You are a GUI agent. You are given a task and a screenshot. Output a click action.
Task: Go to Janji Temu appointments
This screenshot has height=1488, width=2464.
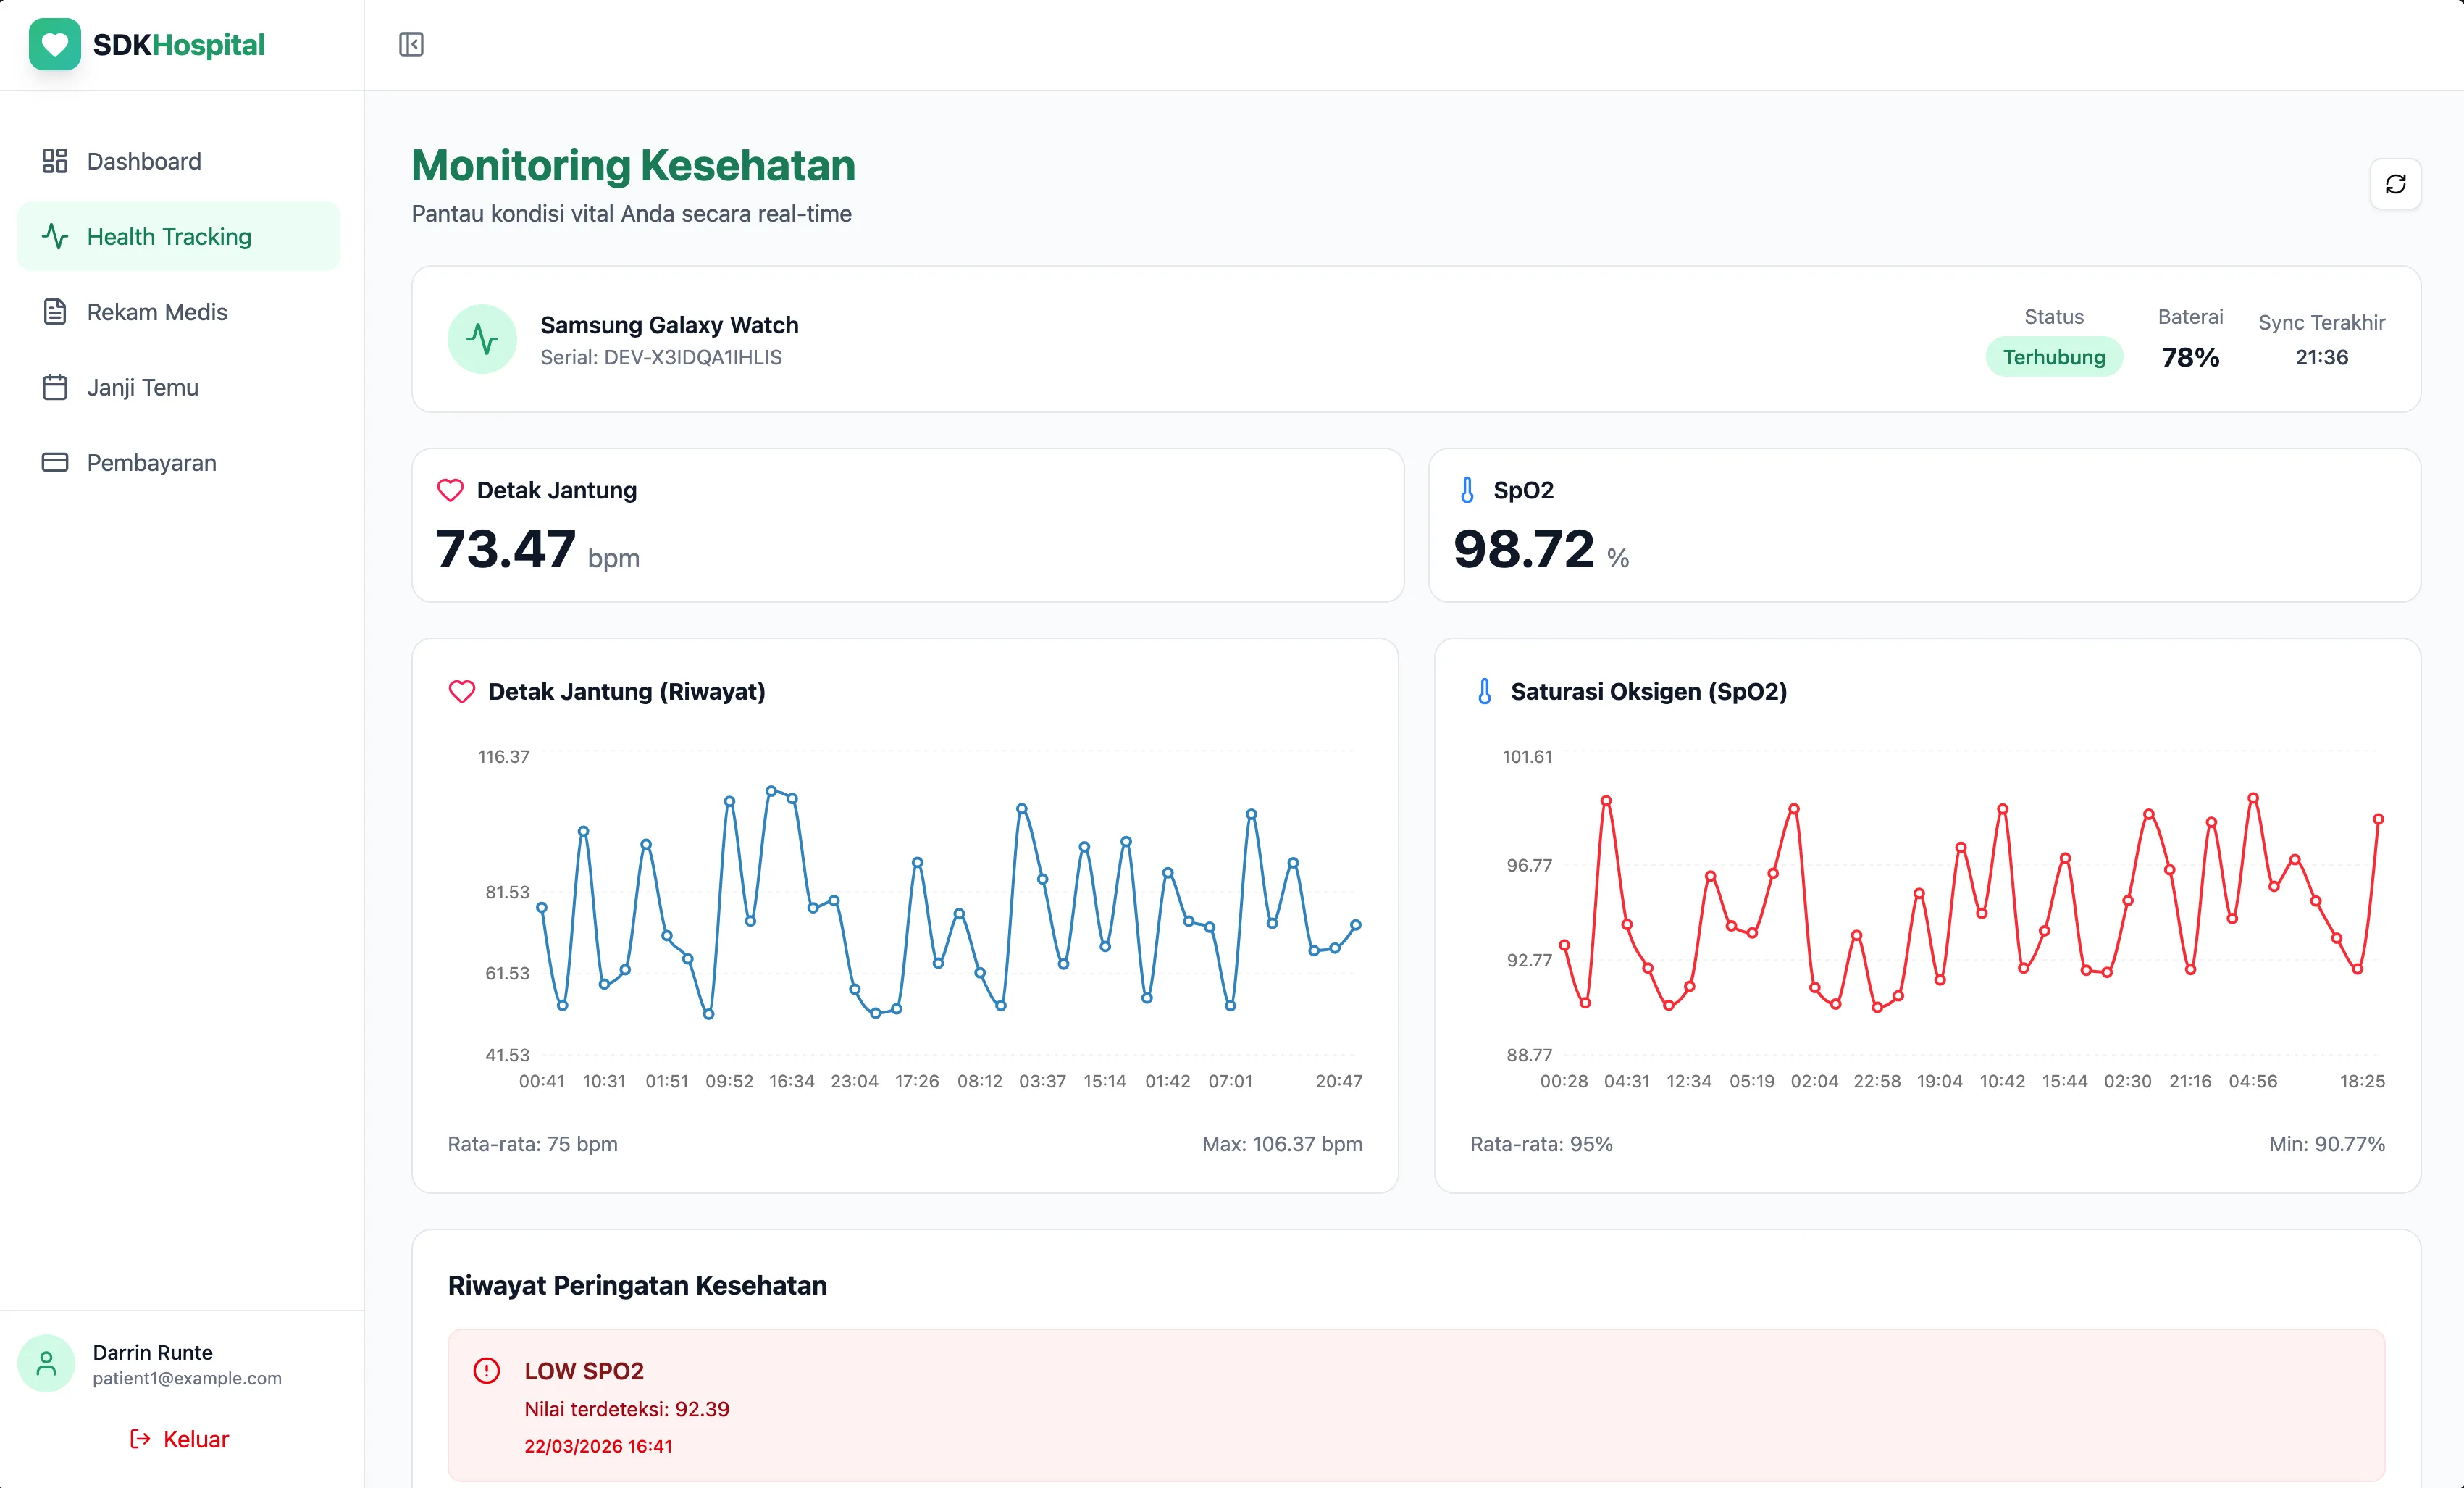click(x=142, y=387)
